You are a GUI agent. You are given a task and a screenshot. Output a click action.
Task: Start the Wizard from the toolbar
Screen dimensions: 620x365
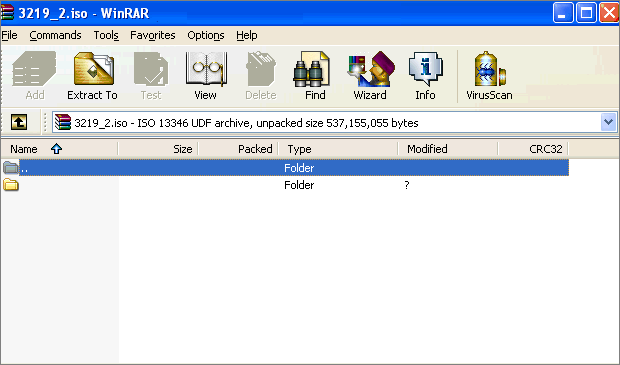pos(370,75)
